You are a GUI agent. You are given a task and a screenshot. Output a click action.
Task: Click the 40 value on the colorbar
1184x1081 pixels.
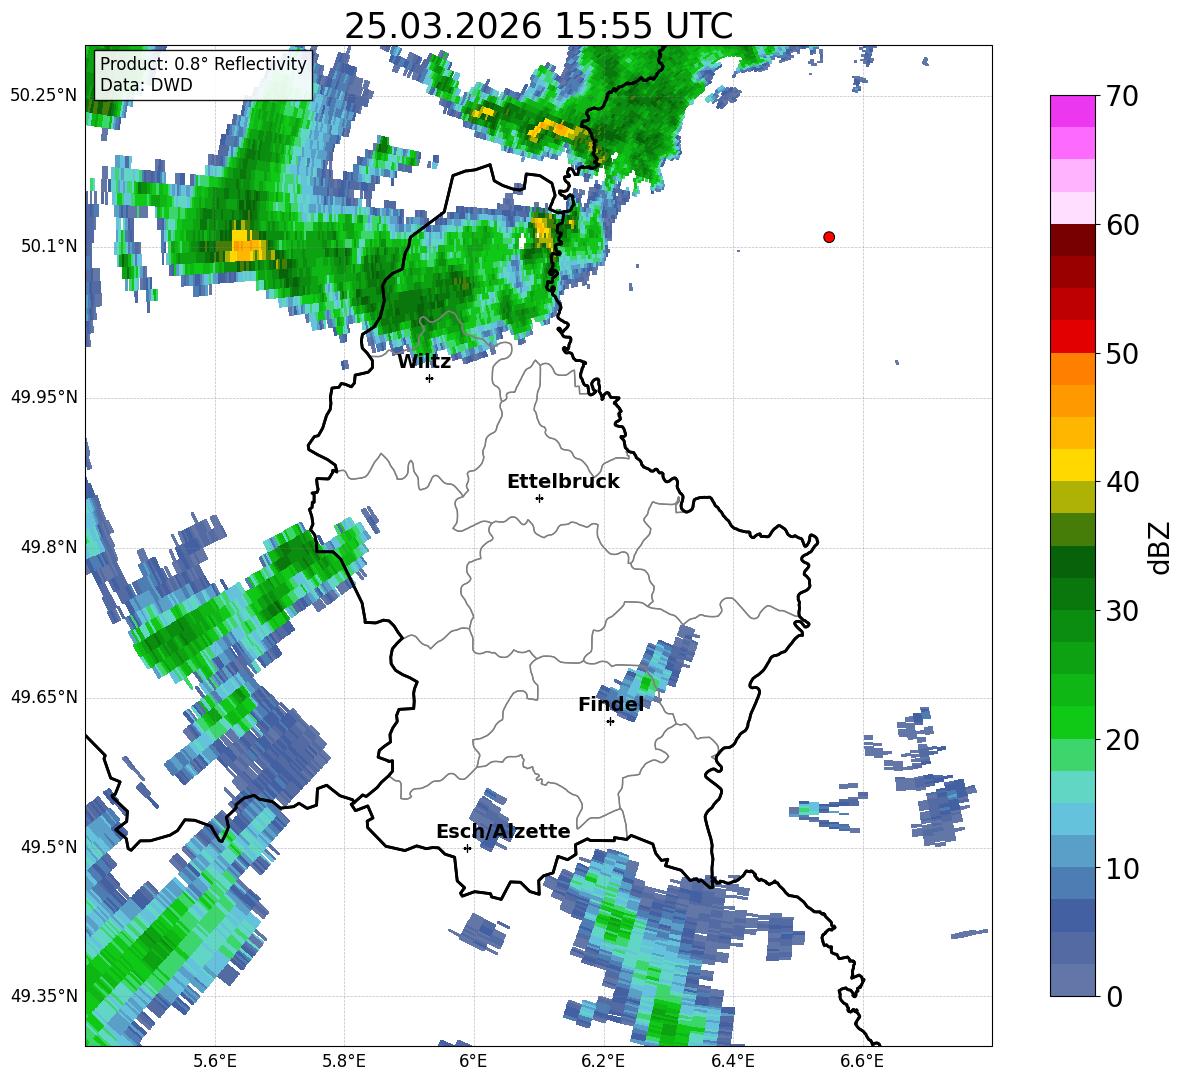(1121, 482)
